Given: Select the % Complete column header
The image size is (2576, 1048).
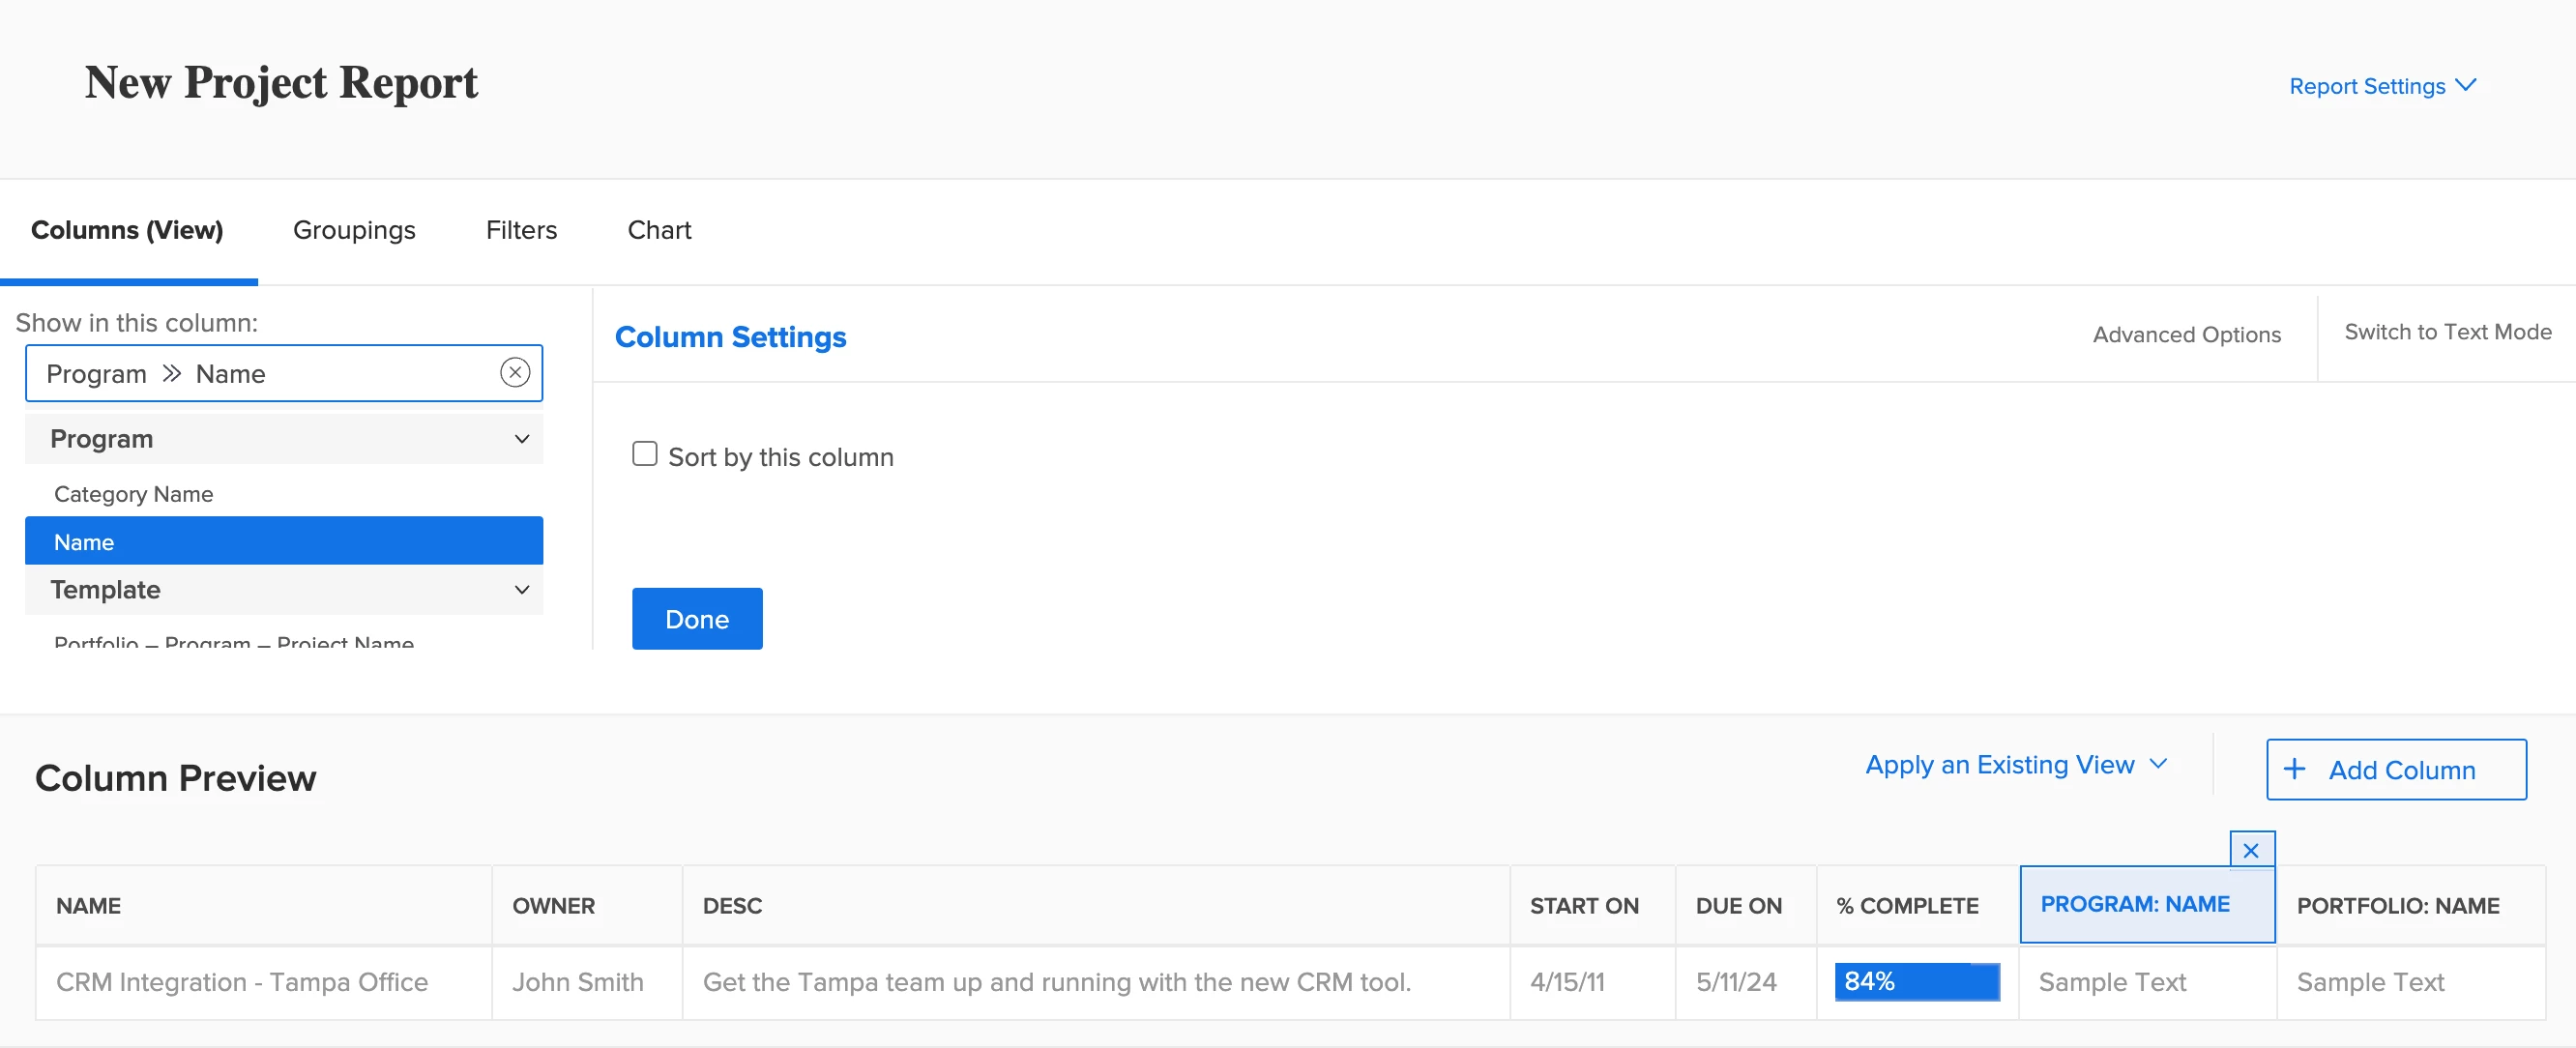Looking at the screenshot, I should [x=1906, y=905].
